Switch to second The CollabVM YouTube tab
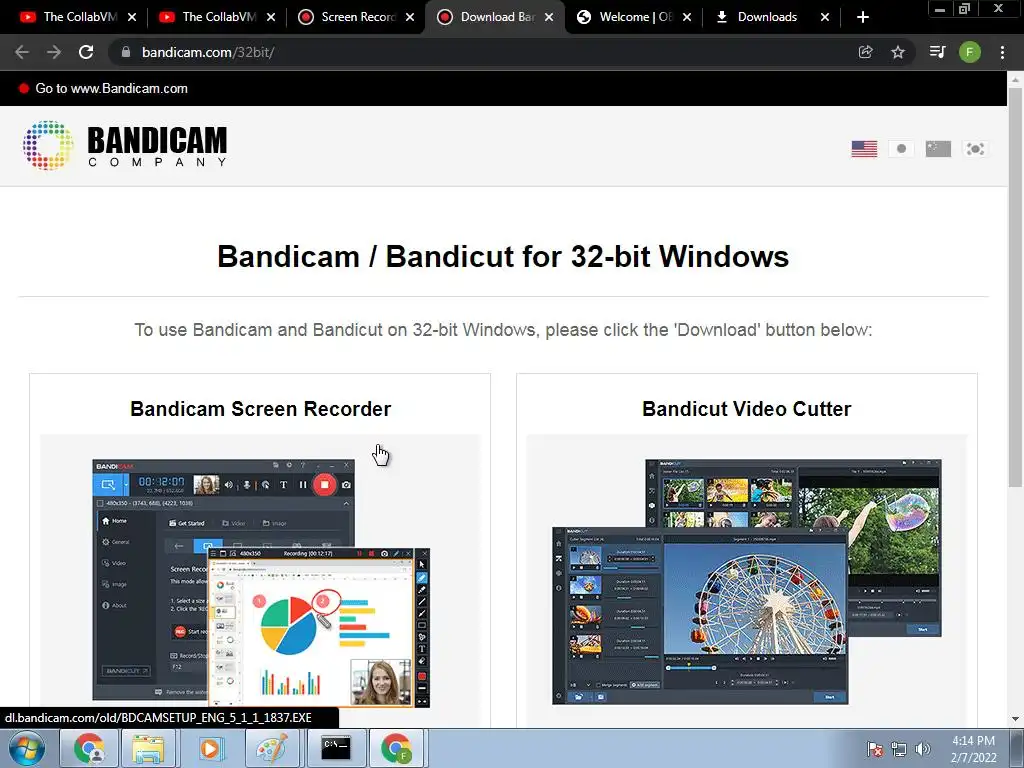1024x768 pixels. point(208,17)
